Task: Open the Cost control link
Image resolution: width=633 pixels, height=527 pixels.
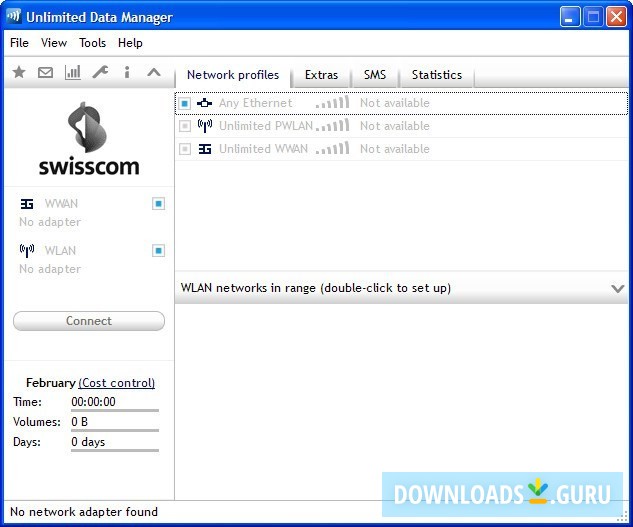Action: click(x=117, y=383)
